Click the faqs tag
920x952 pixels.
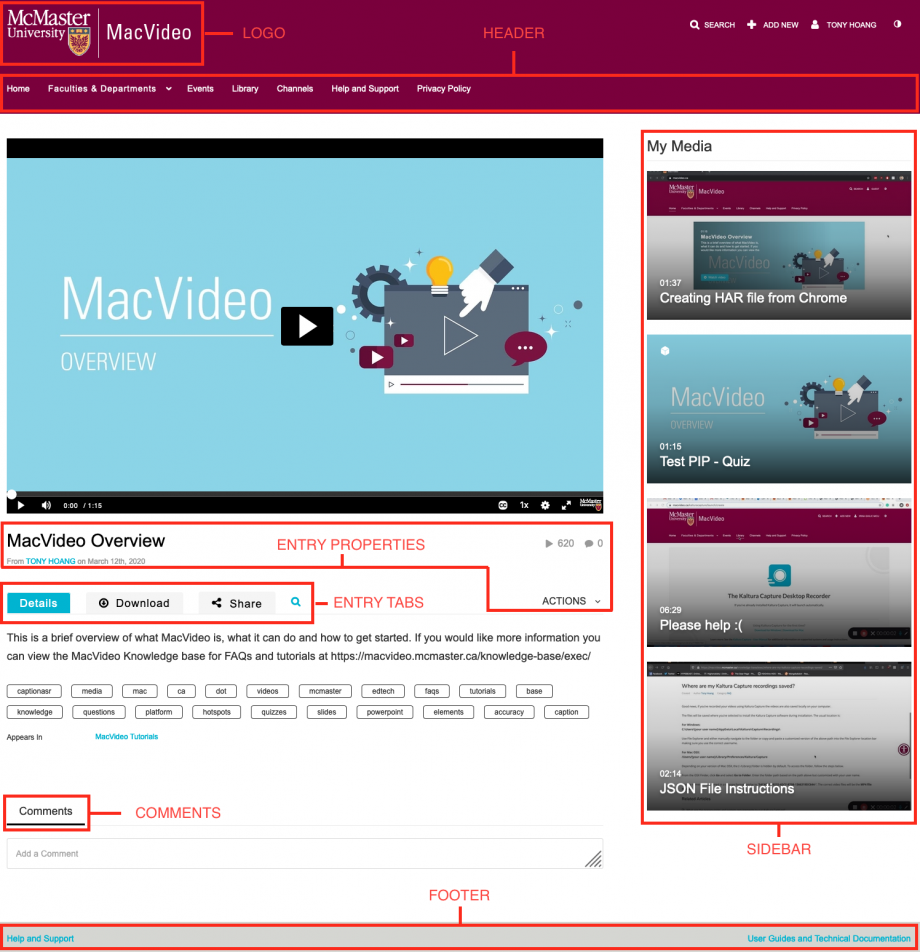coord(432,691)
